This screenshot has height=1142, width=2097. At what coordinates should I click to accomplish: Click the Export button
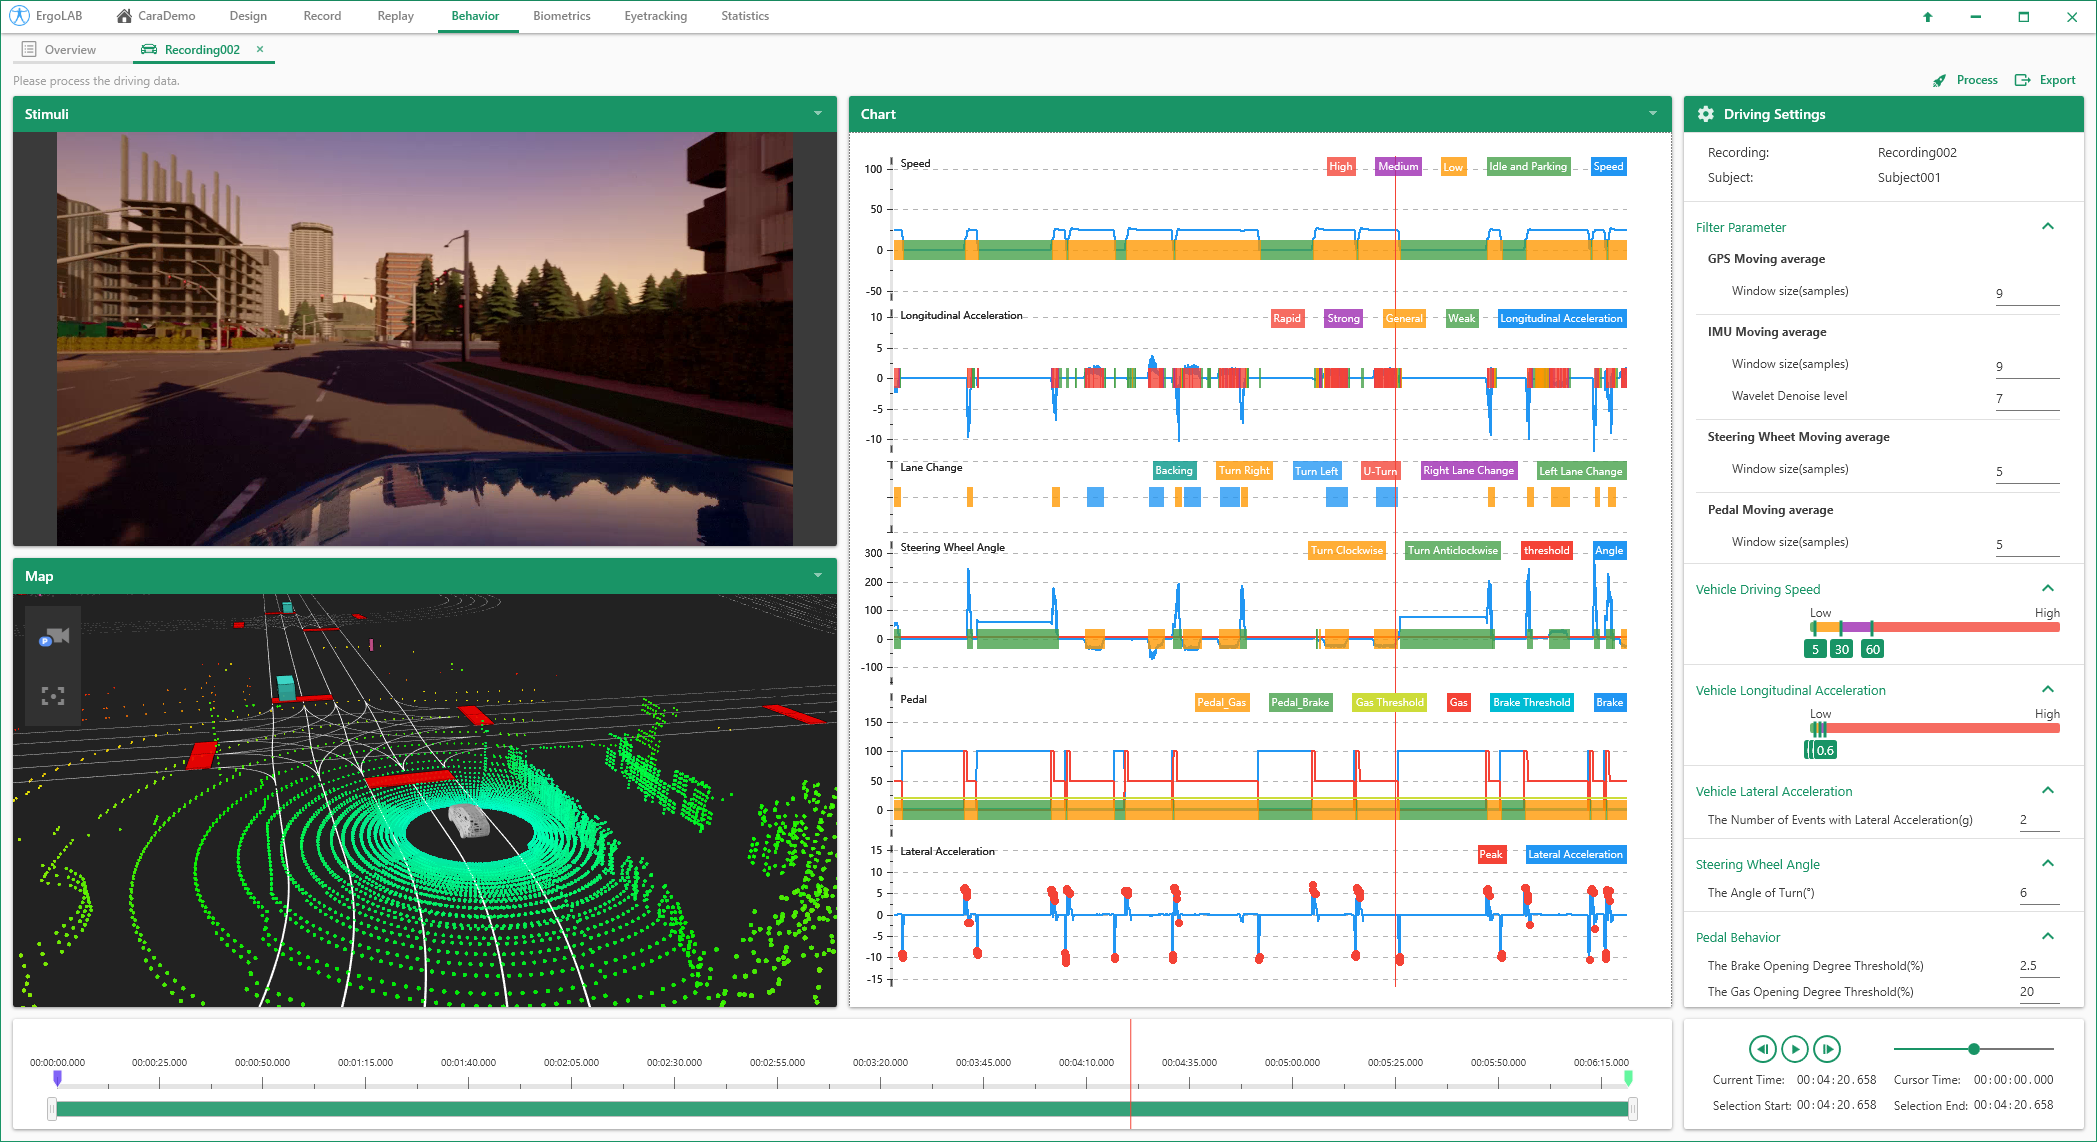pyautogui.click(x=2046, y=80)
